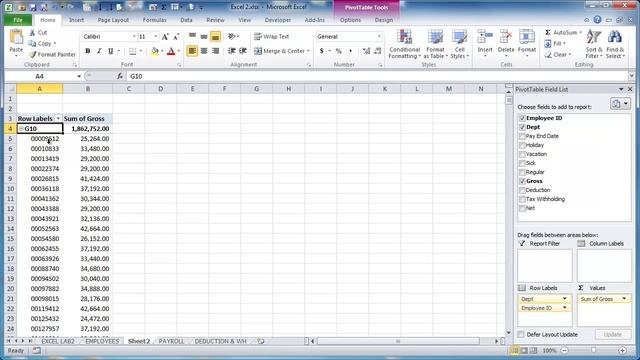Check the Holiday field
Viewport: 640px width, 360px height.
[522, 145]
